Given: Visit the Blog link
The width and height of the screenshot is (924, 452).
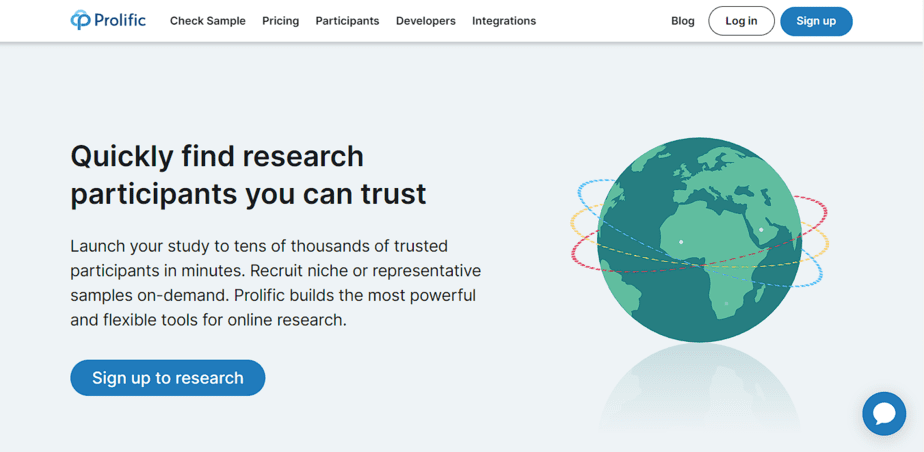Looking at the screenshot, I should [x=682, y=21].
